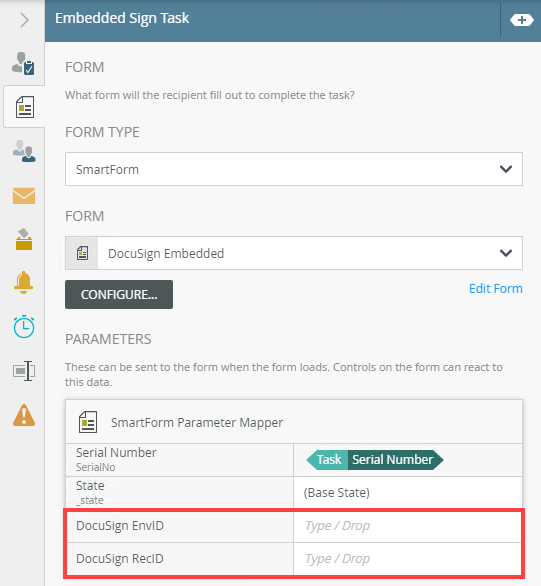Select the Task Serial Number token
The height and width of the screenshot is (586, 541).
375,460
